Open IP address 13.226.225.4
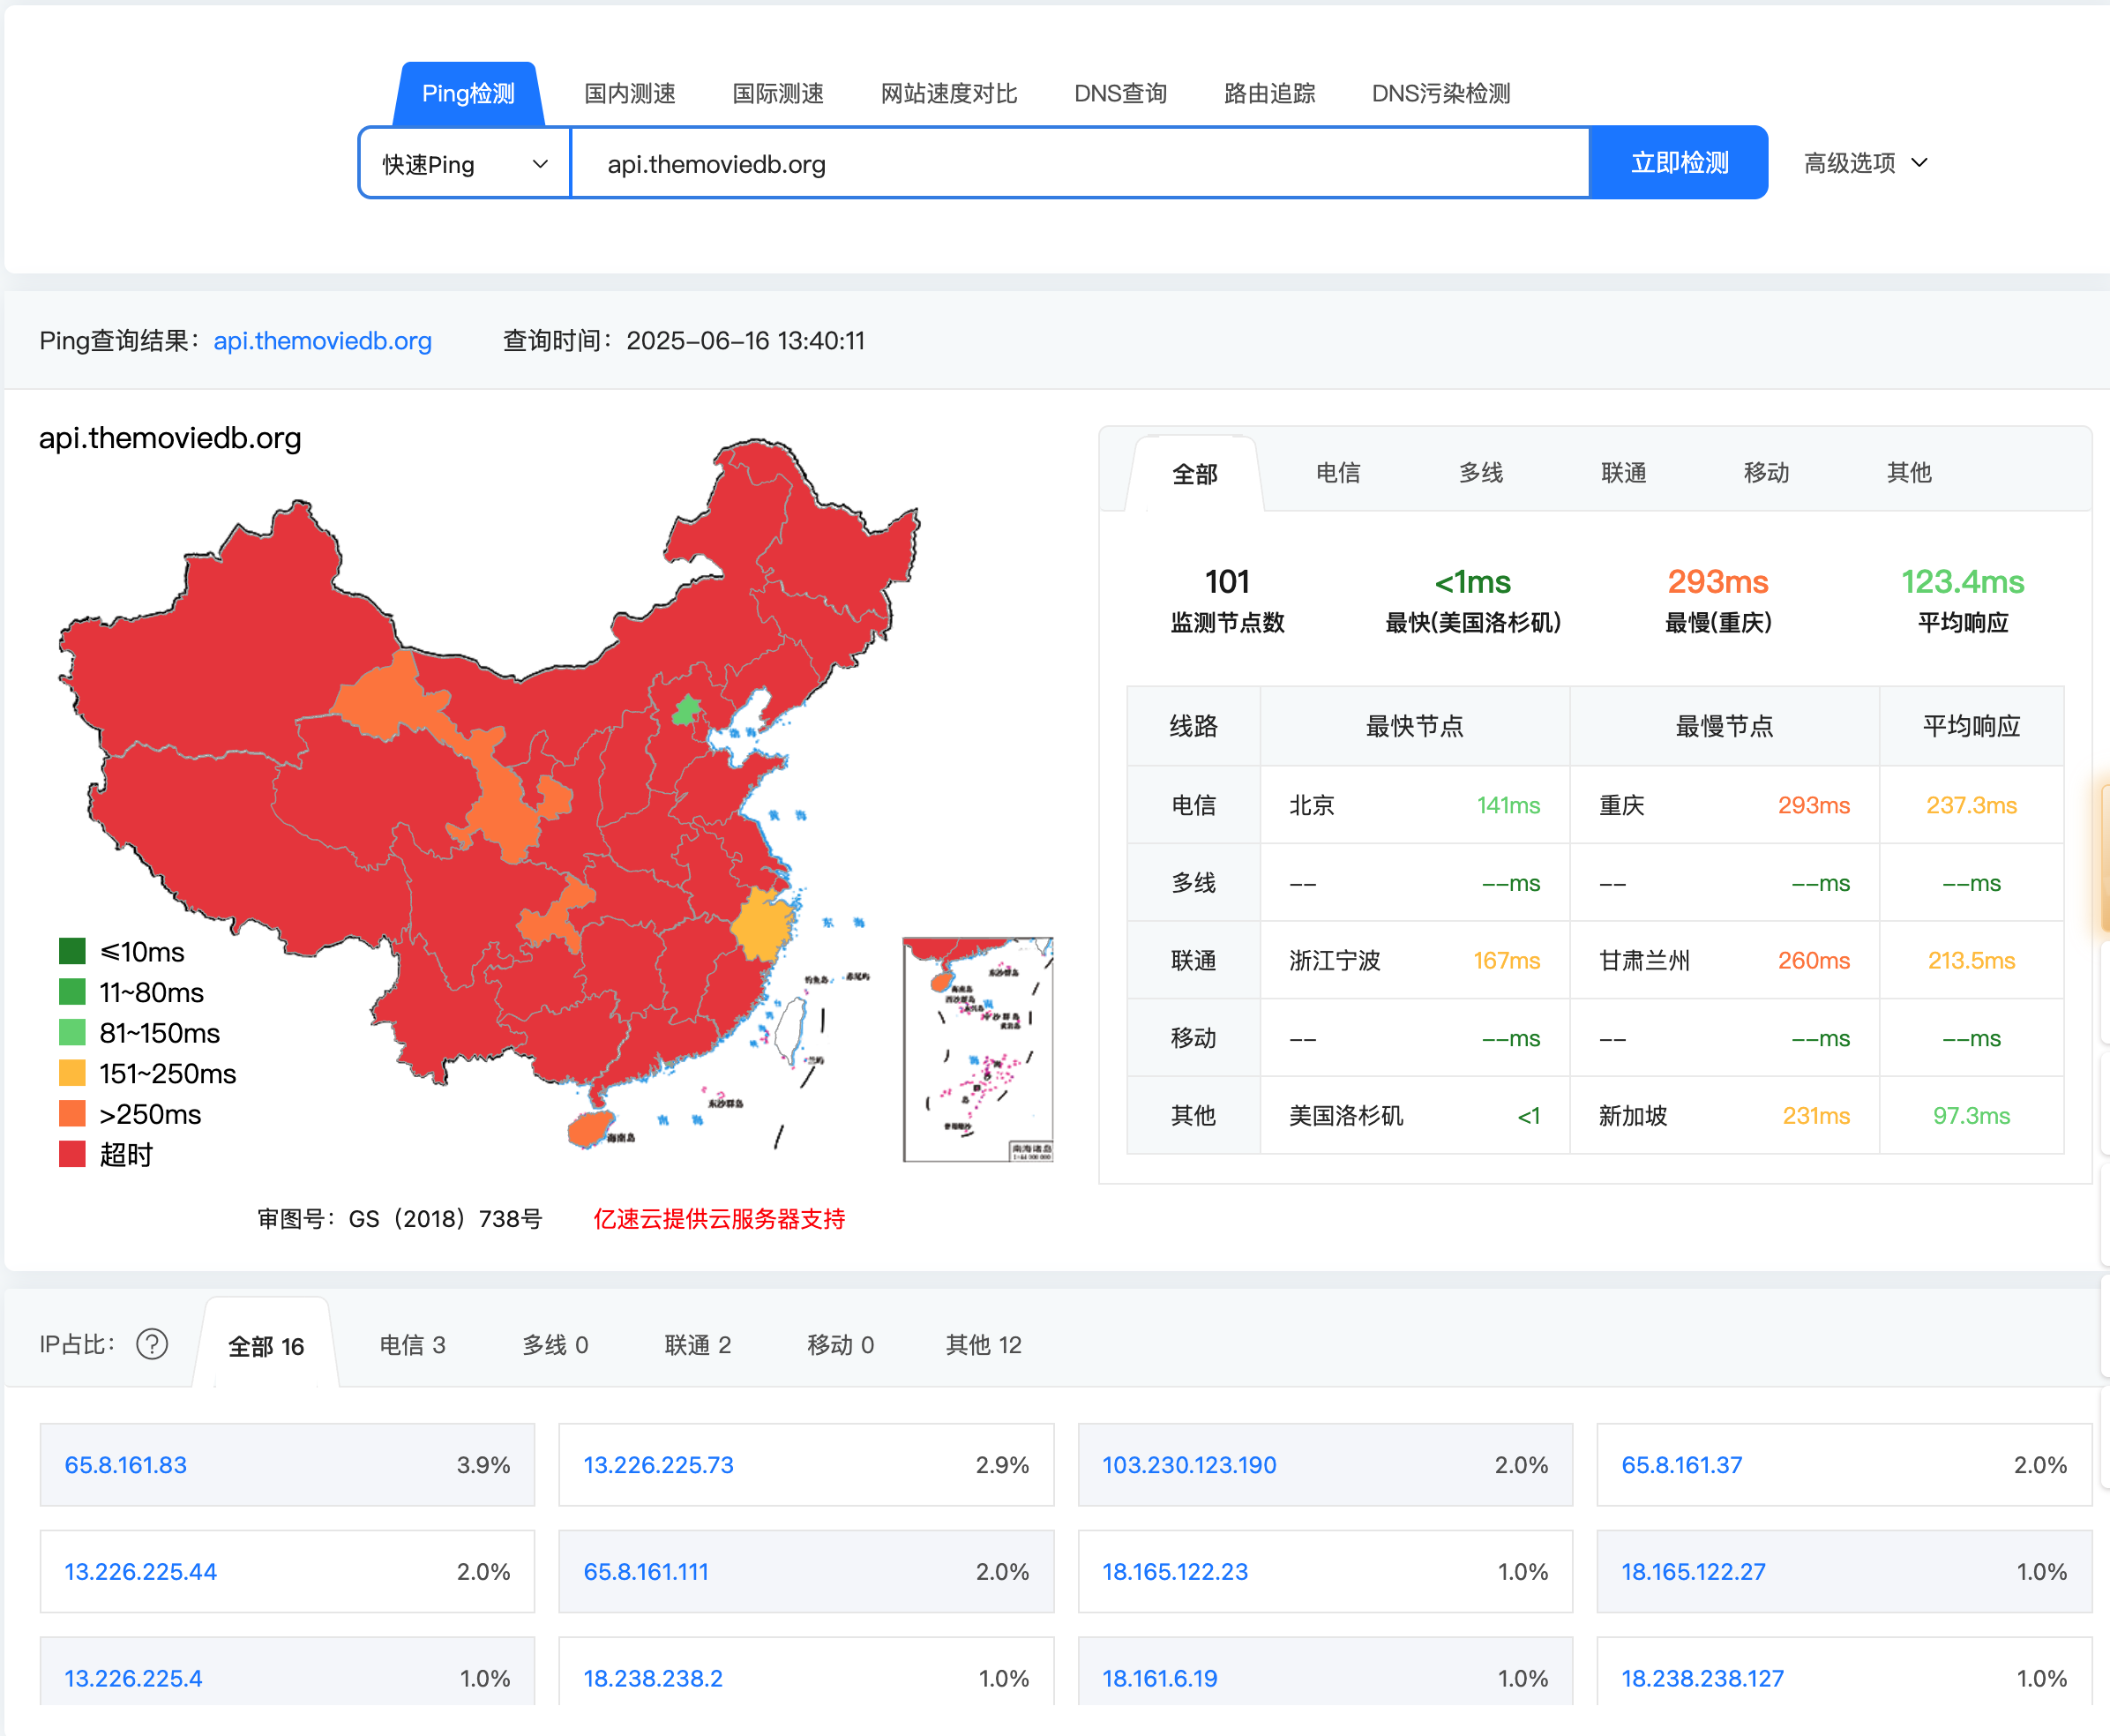 [x=133, y=1679]
